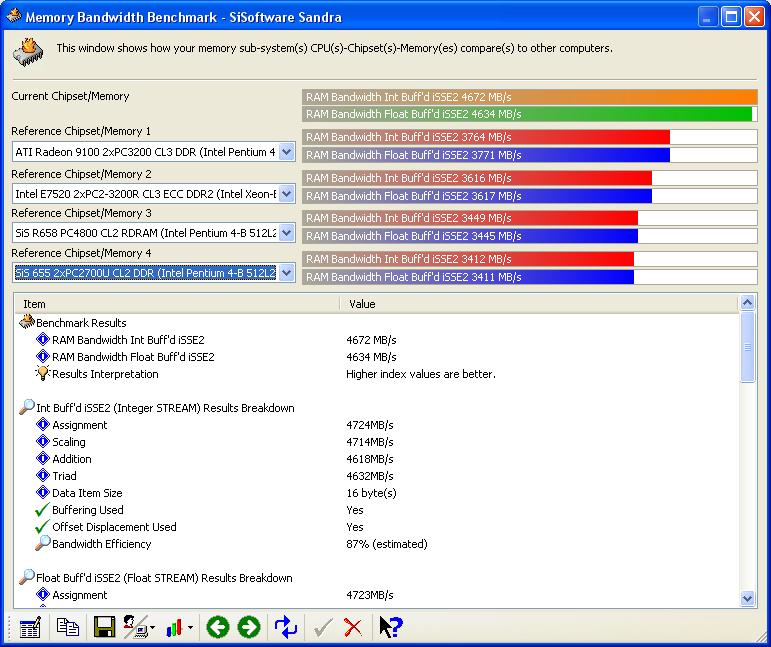
Task: Click the grey checkmark OK icon
Action: click(323, 628)
